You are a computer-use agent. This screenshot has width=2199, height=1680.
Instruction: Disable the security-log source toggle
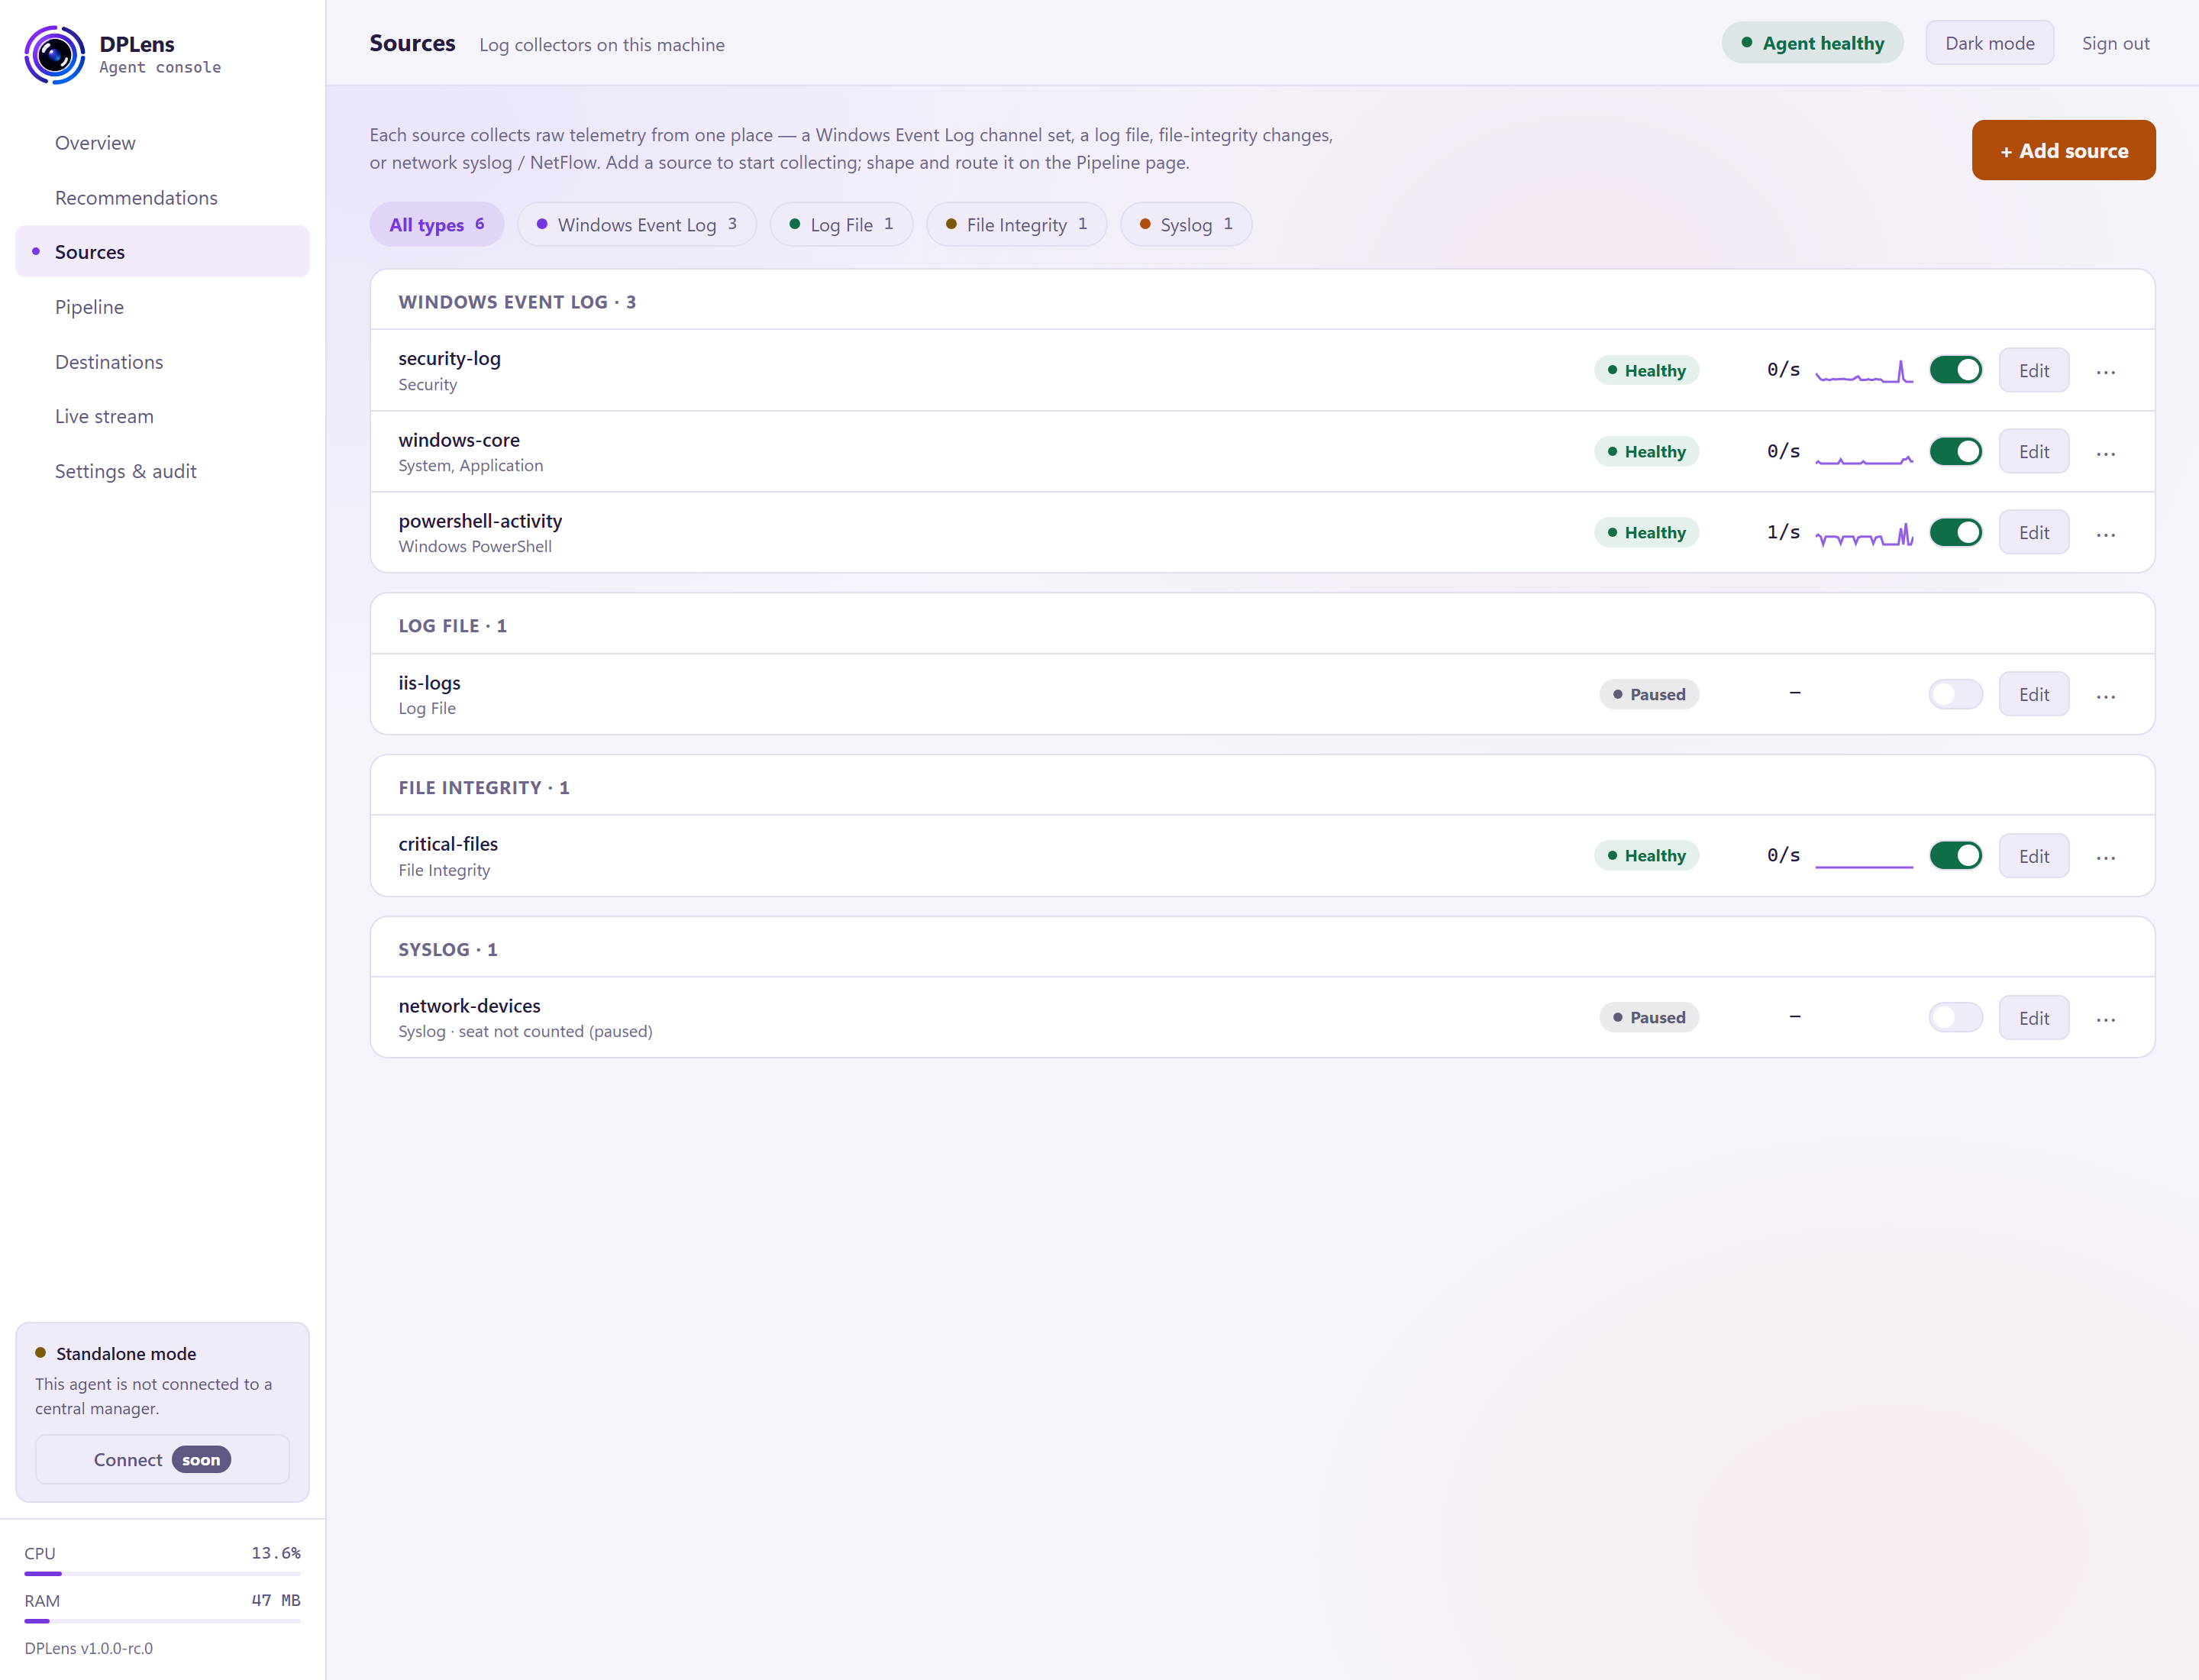coord(1956,370)
